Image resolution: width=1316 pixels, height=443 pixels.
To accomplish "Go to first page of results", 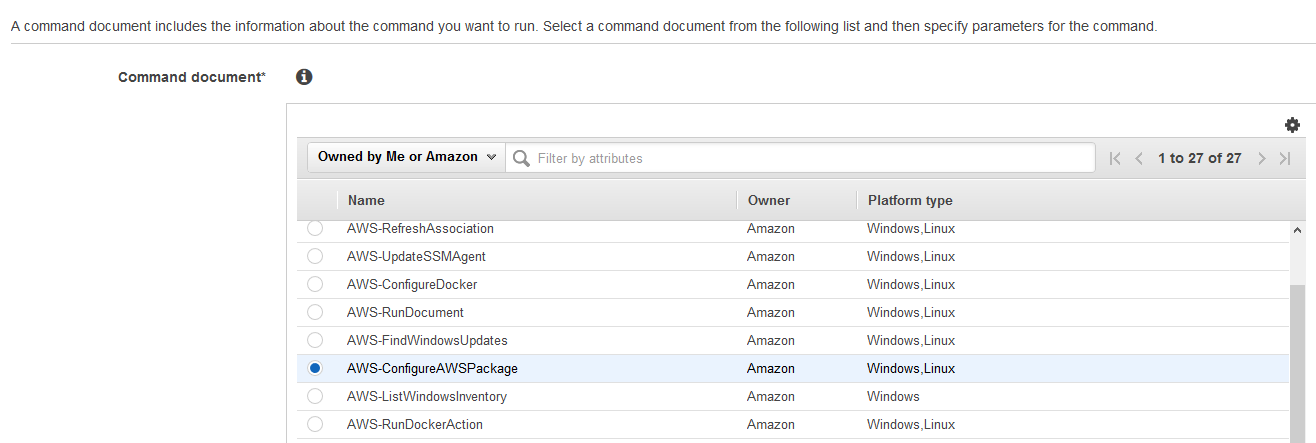I will [1116, 158].
